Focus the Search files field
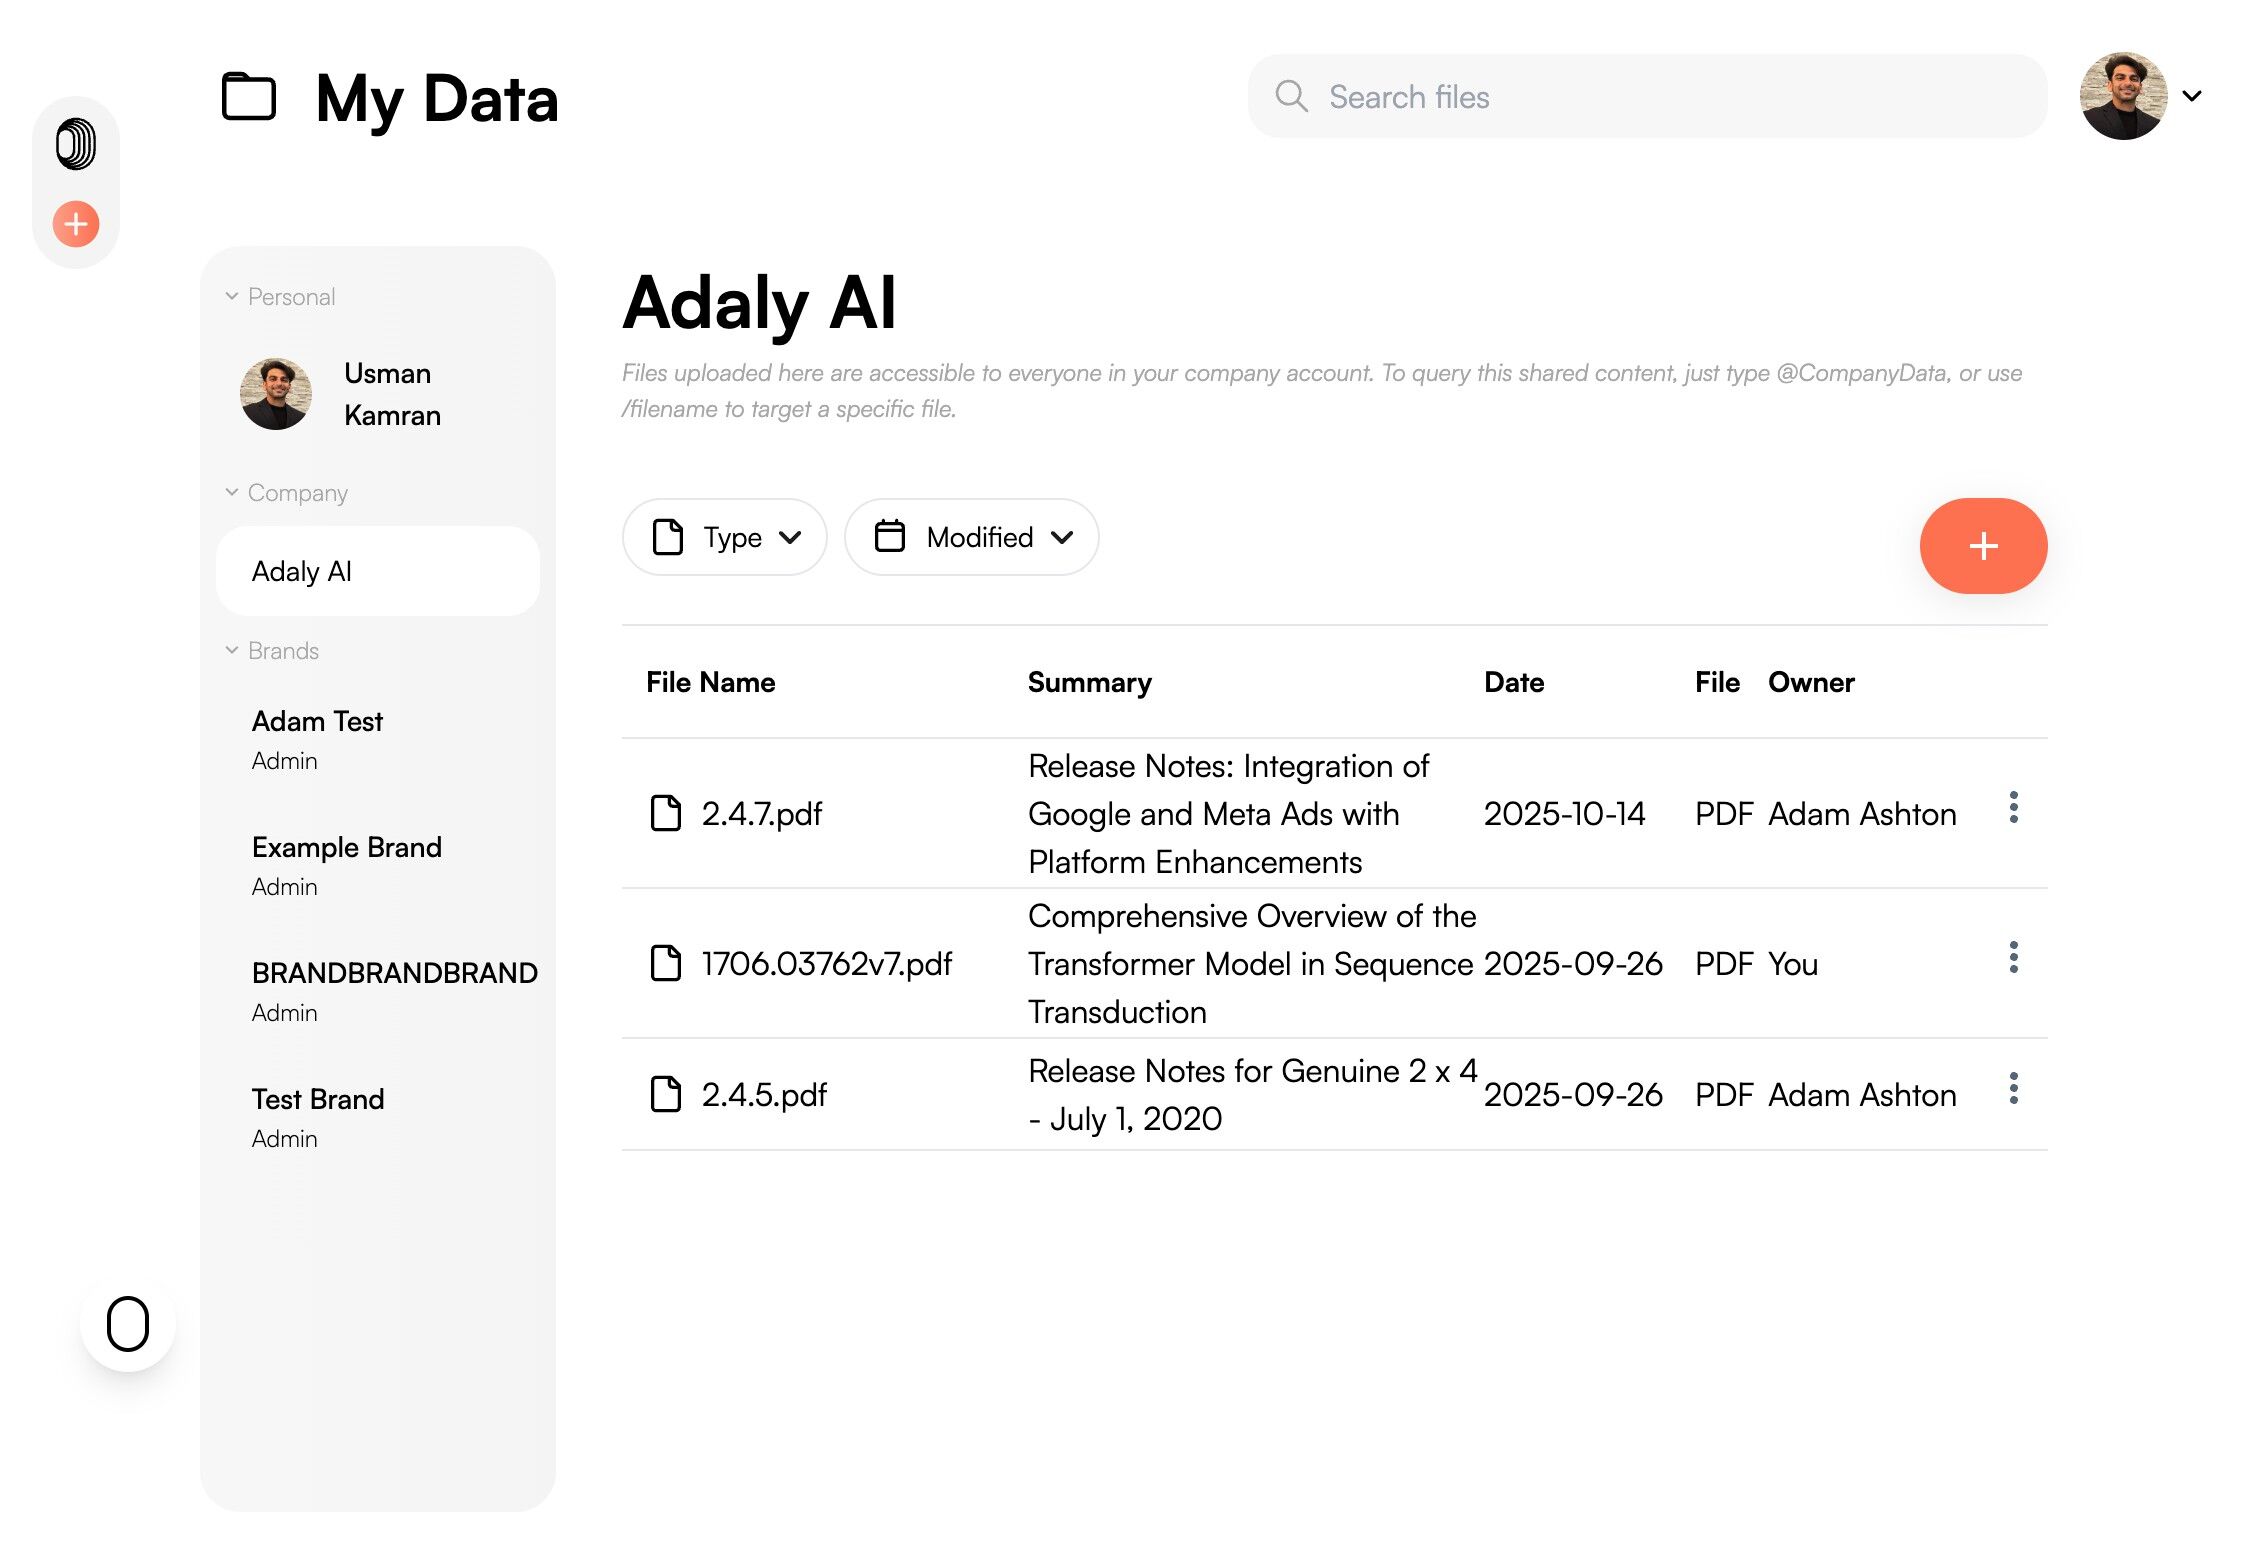 [1660, 97]
